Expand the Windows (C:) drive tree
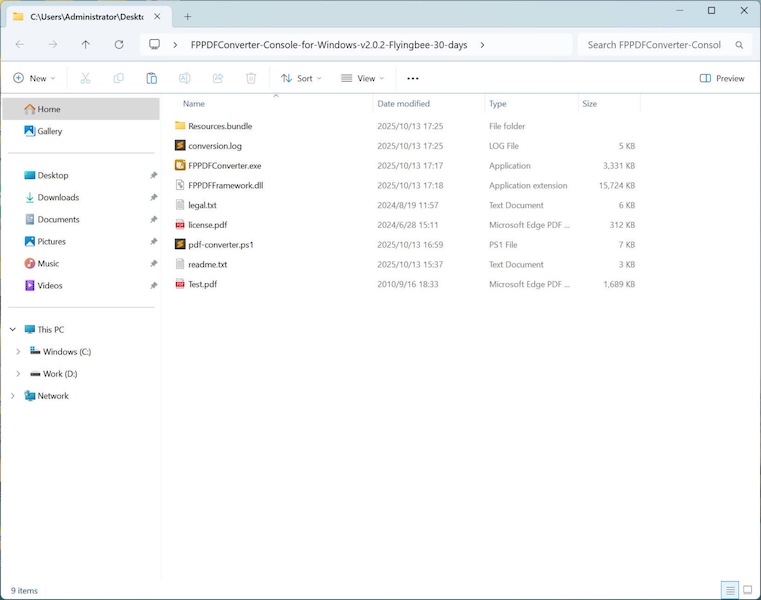 (18, 352)
